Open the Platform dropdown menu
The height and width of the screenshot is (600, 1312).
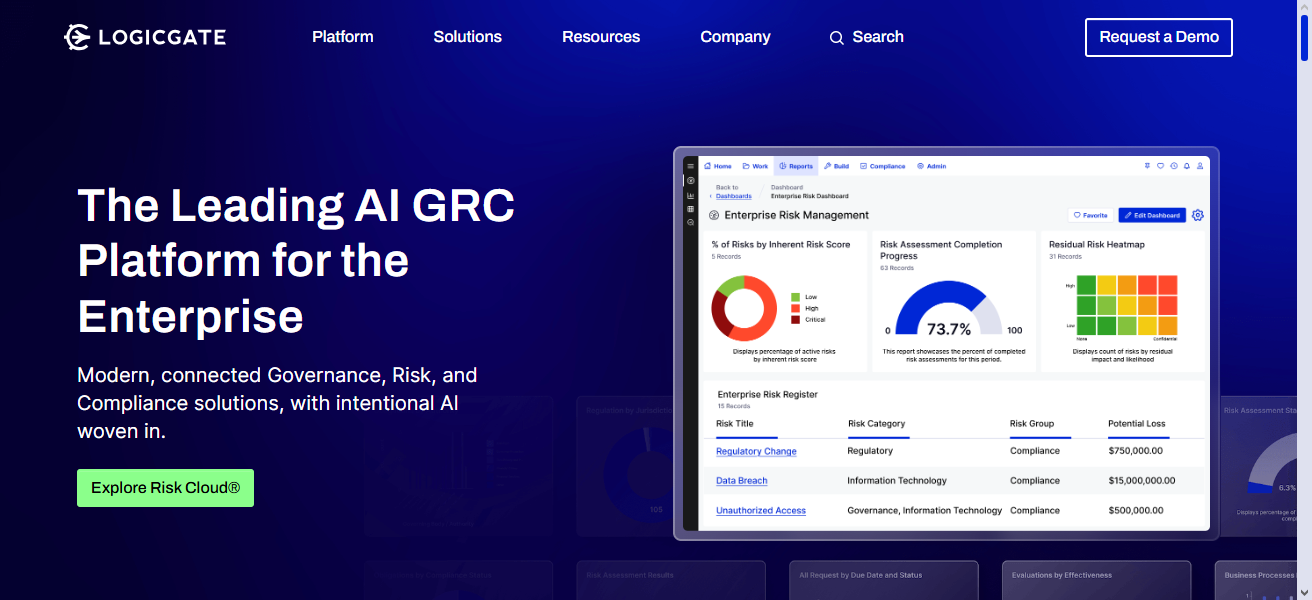(x=342, y=37)
